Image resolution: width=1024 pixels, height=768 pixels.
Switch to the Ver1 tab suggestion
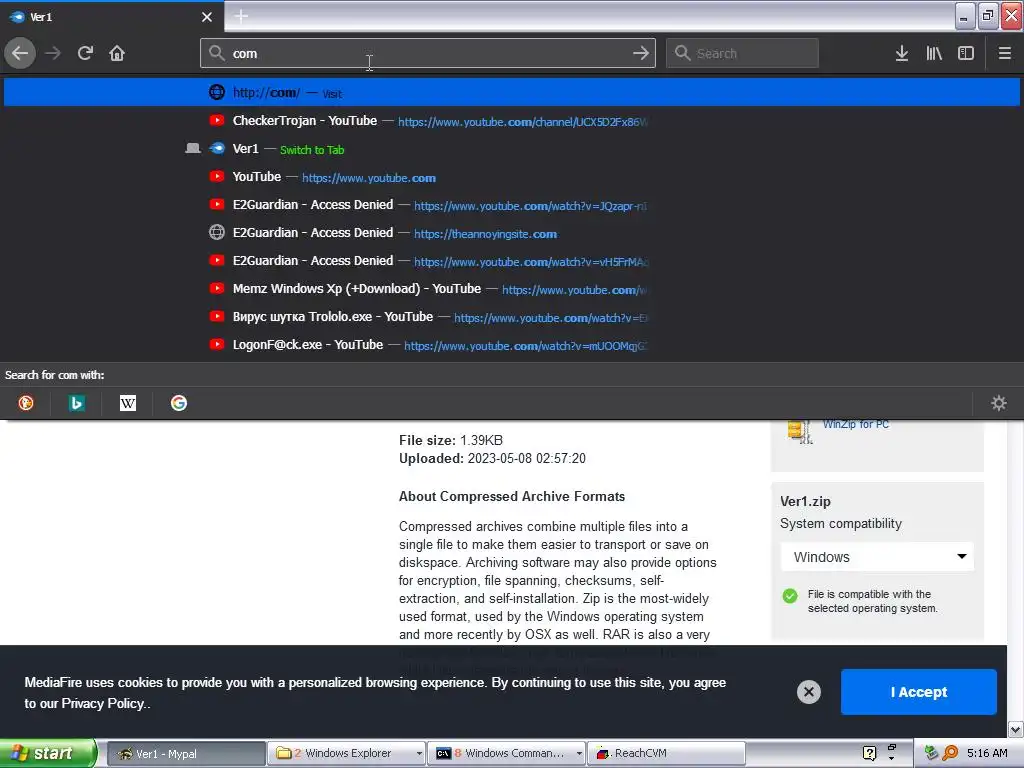(512, 149)
